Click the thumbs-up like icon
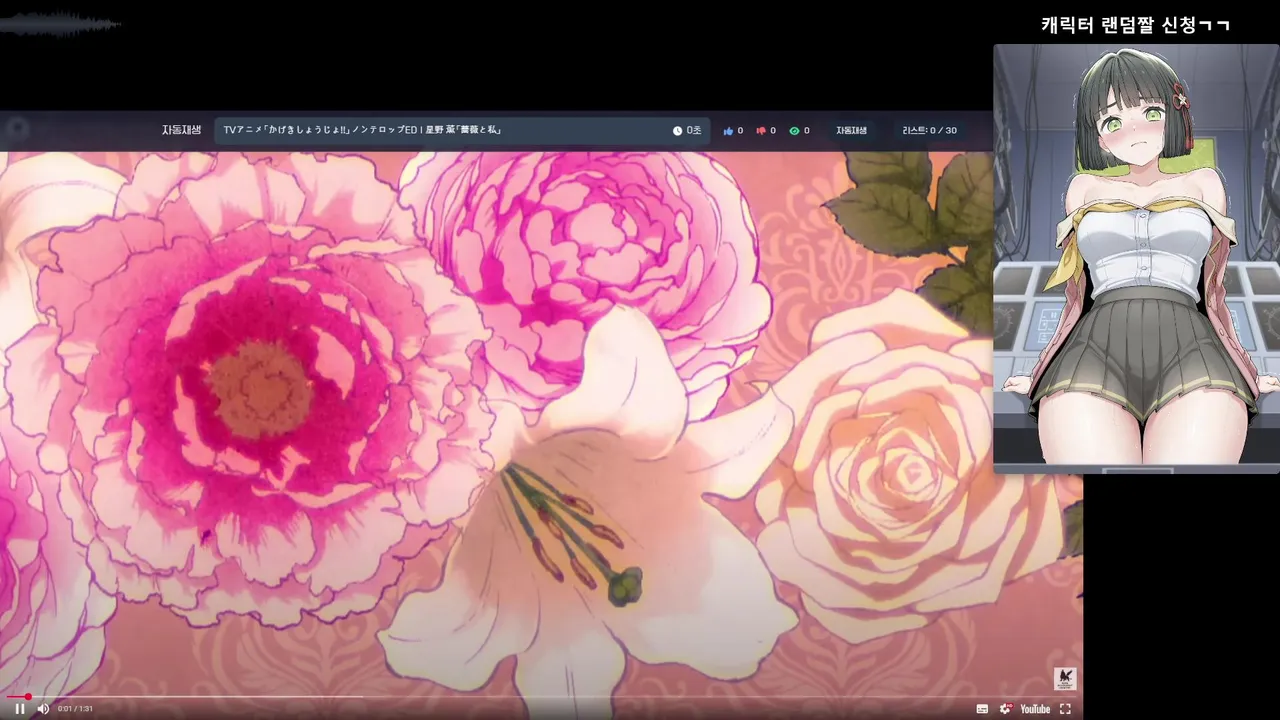 point(728,131)
